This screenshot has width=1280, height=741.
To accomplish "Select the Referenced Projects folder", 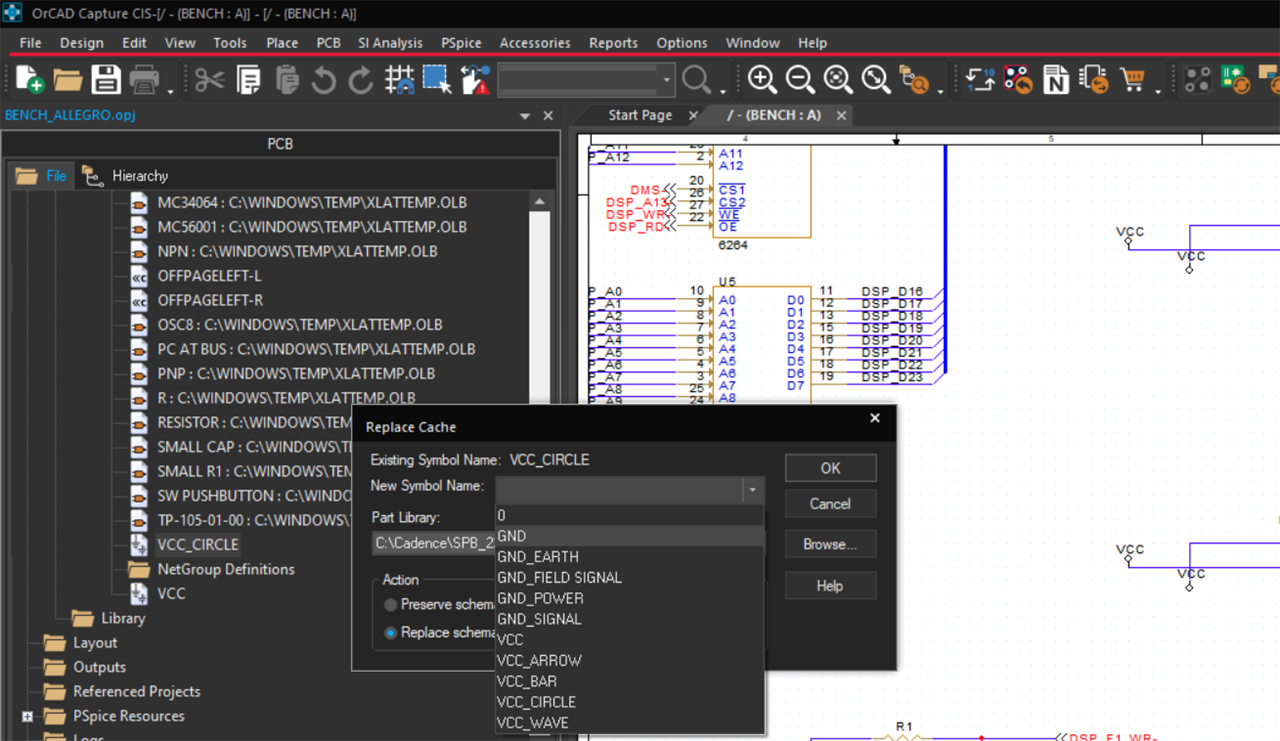I will pos(137,691).
